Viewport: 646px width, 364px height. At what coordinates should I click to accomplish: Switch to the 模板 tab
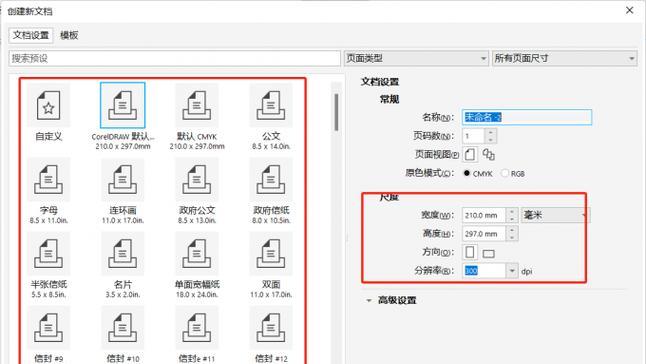coord(69,35)
